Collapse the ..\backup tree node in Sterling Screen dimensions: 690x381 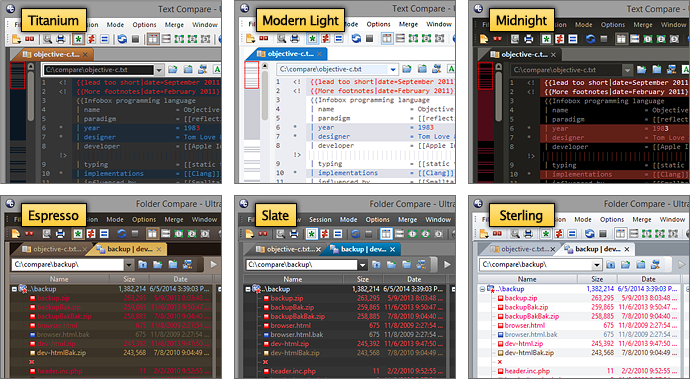tap(483, 289)
